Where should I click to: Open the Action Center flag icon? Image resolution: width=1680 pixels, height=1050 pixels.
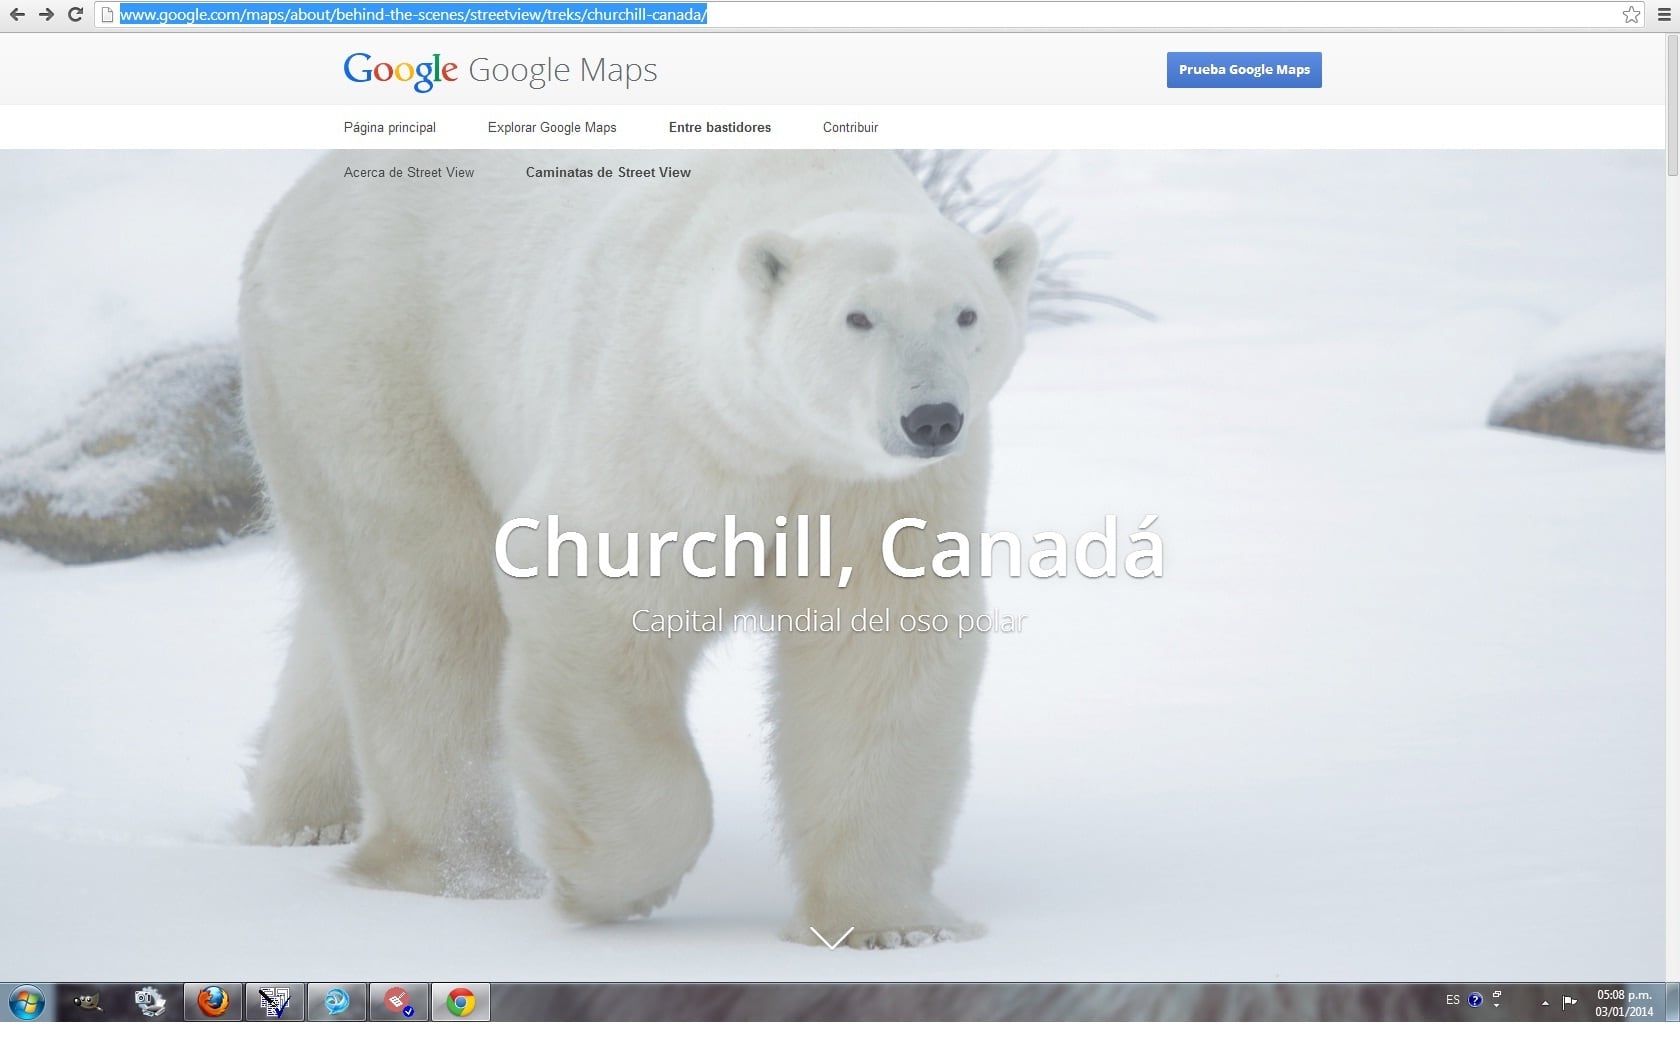point(1570,1001)
